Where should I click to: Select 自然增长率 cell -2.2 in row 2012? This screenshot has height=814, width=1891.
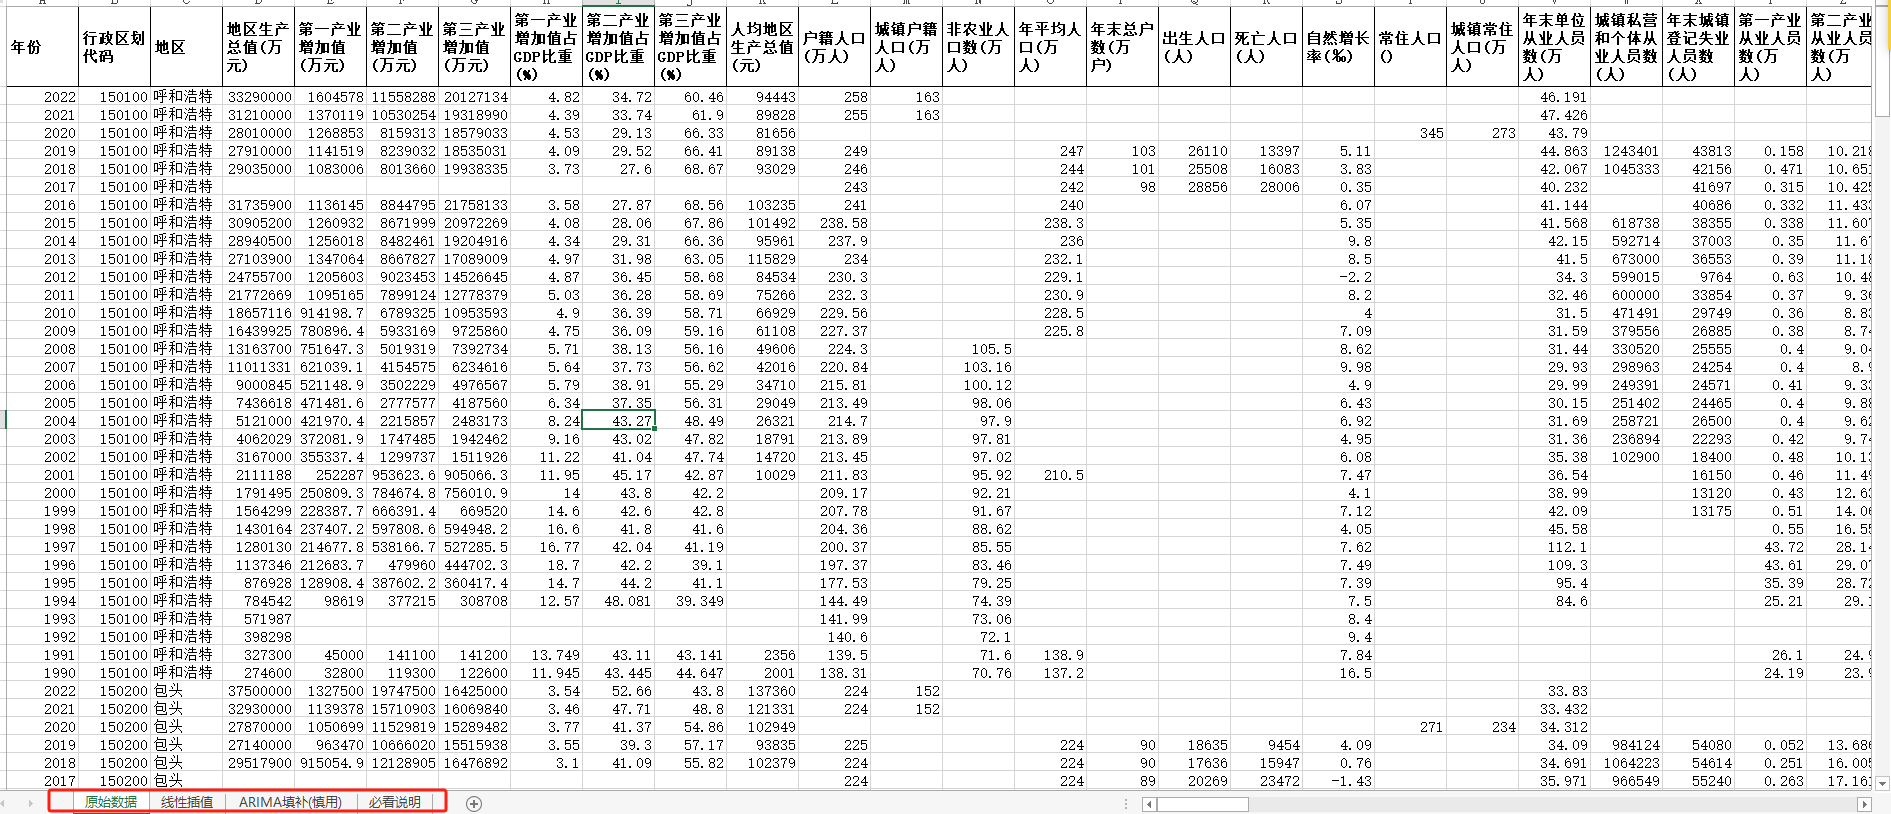(1338, 277)
